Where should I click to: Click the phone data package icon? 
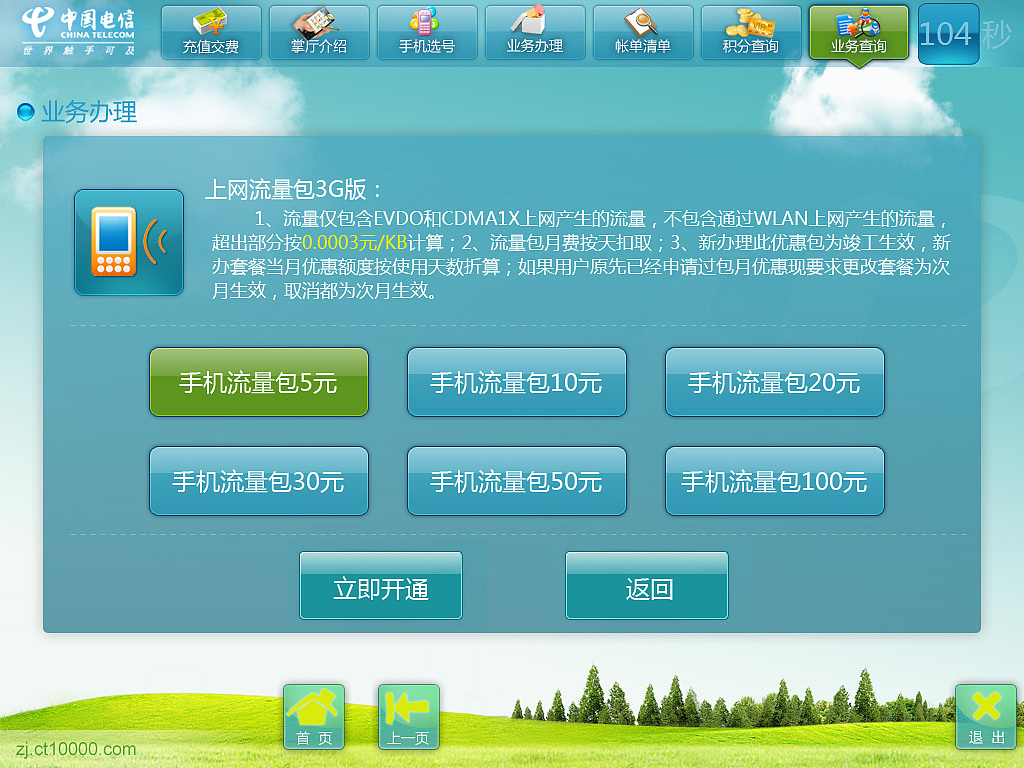coord(129,242)
